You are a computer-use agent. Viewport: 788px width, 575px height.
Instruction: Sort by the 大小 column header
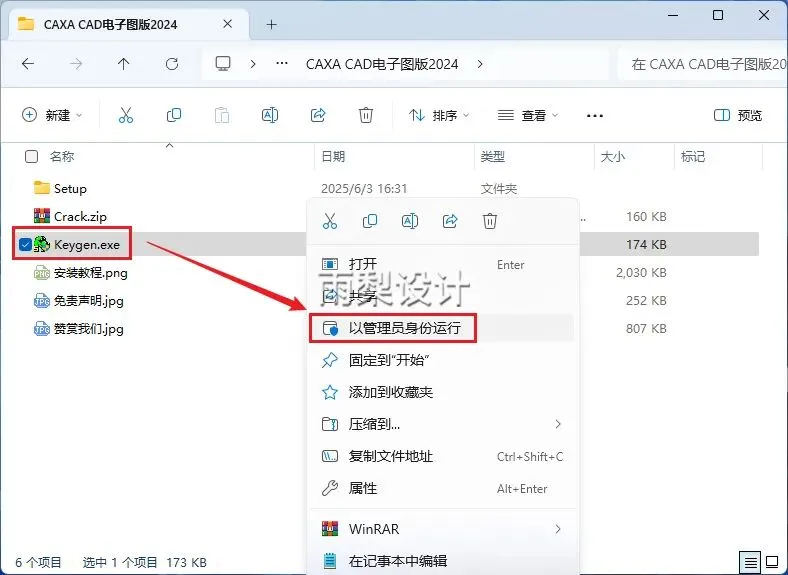(x=613, y=157)
